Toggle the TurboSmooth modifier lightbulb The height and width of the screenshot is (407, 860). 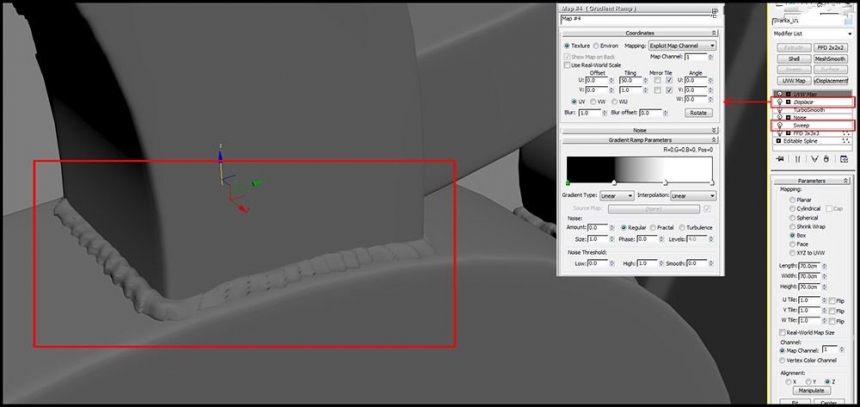click(779, 110)
